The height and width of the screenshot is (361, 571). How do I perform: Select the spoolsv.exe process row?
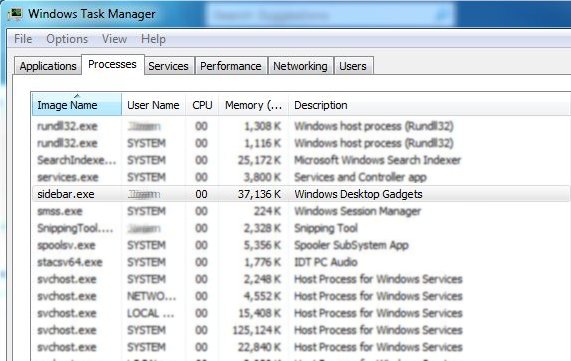pos(301,245)
